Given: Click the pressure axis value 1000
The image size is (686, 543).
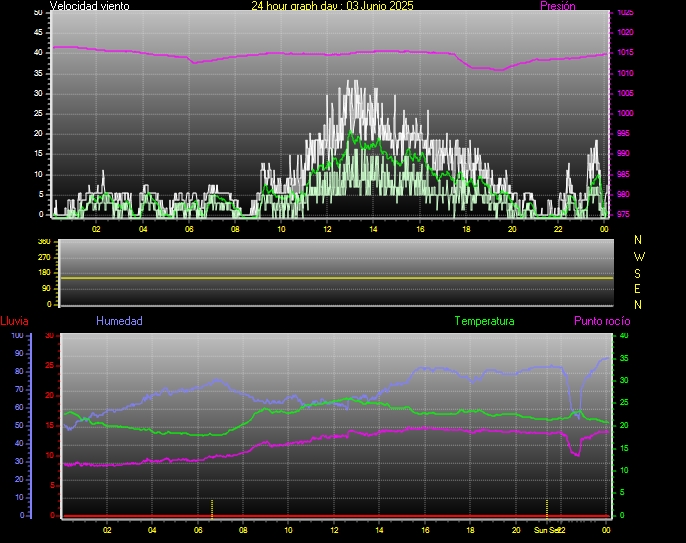Looking at the screenshot, I should pos(625,113).
